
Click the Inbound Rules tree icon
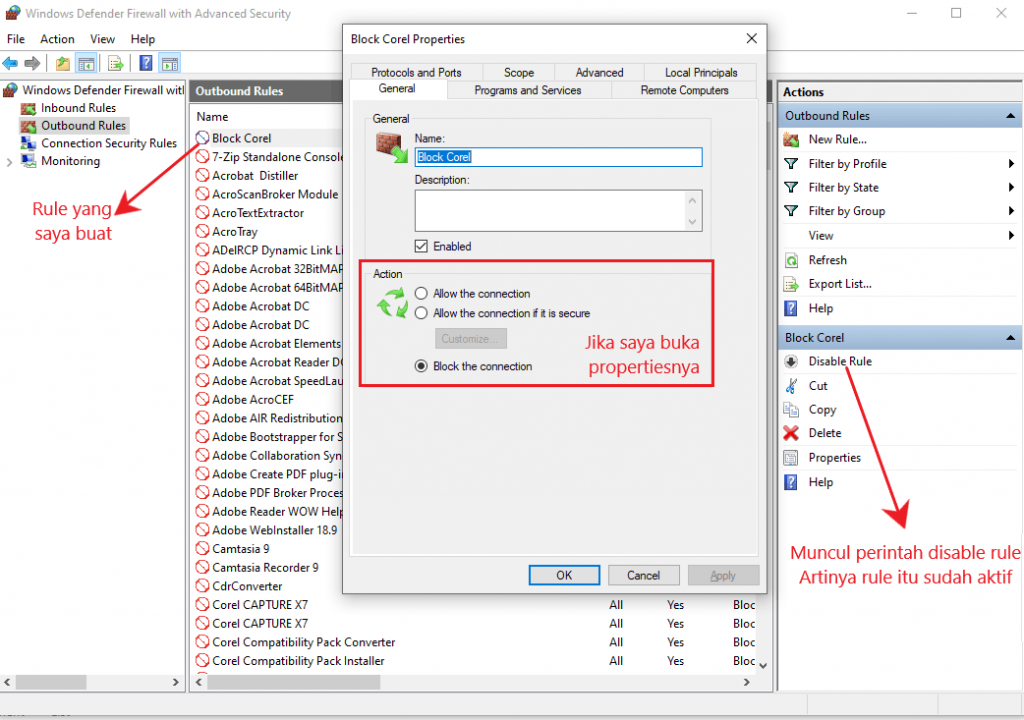(x=28, y=108)
